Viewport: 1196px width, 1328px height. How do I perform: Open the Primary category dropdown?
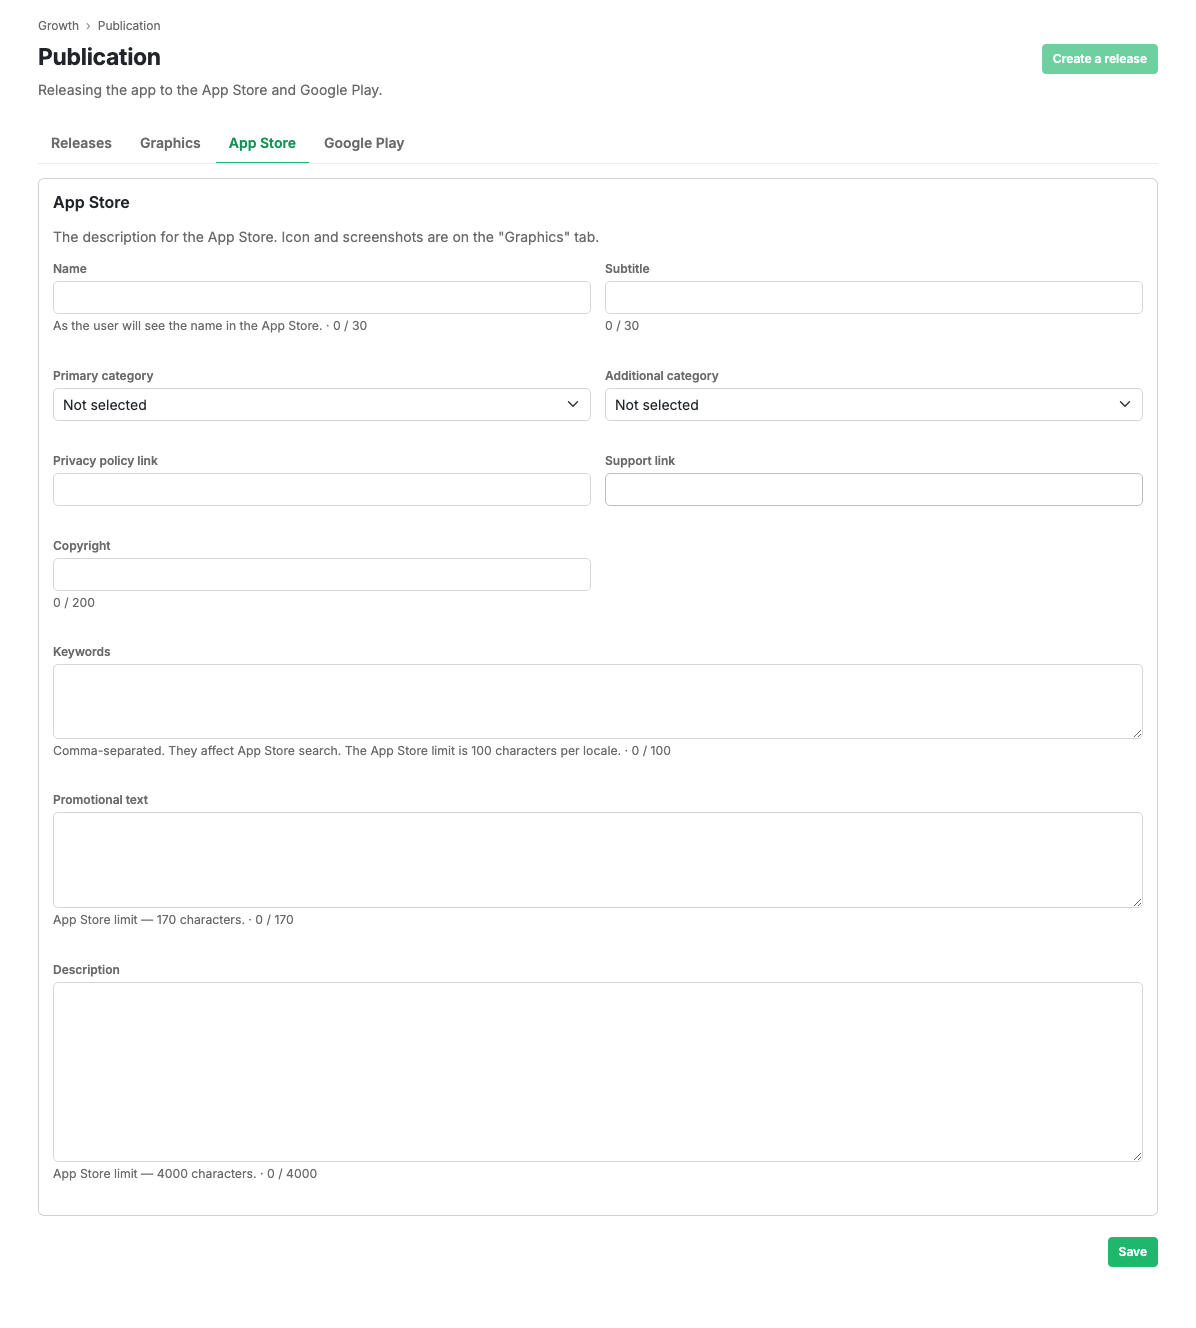322,404
